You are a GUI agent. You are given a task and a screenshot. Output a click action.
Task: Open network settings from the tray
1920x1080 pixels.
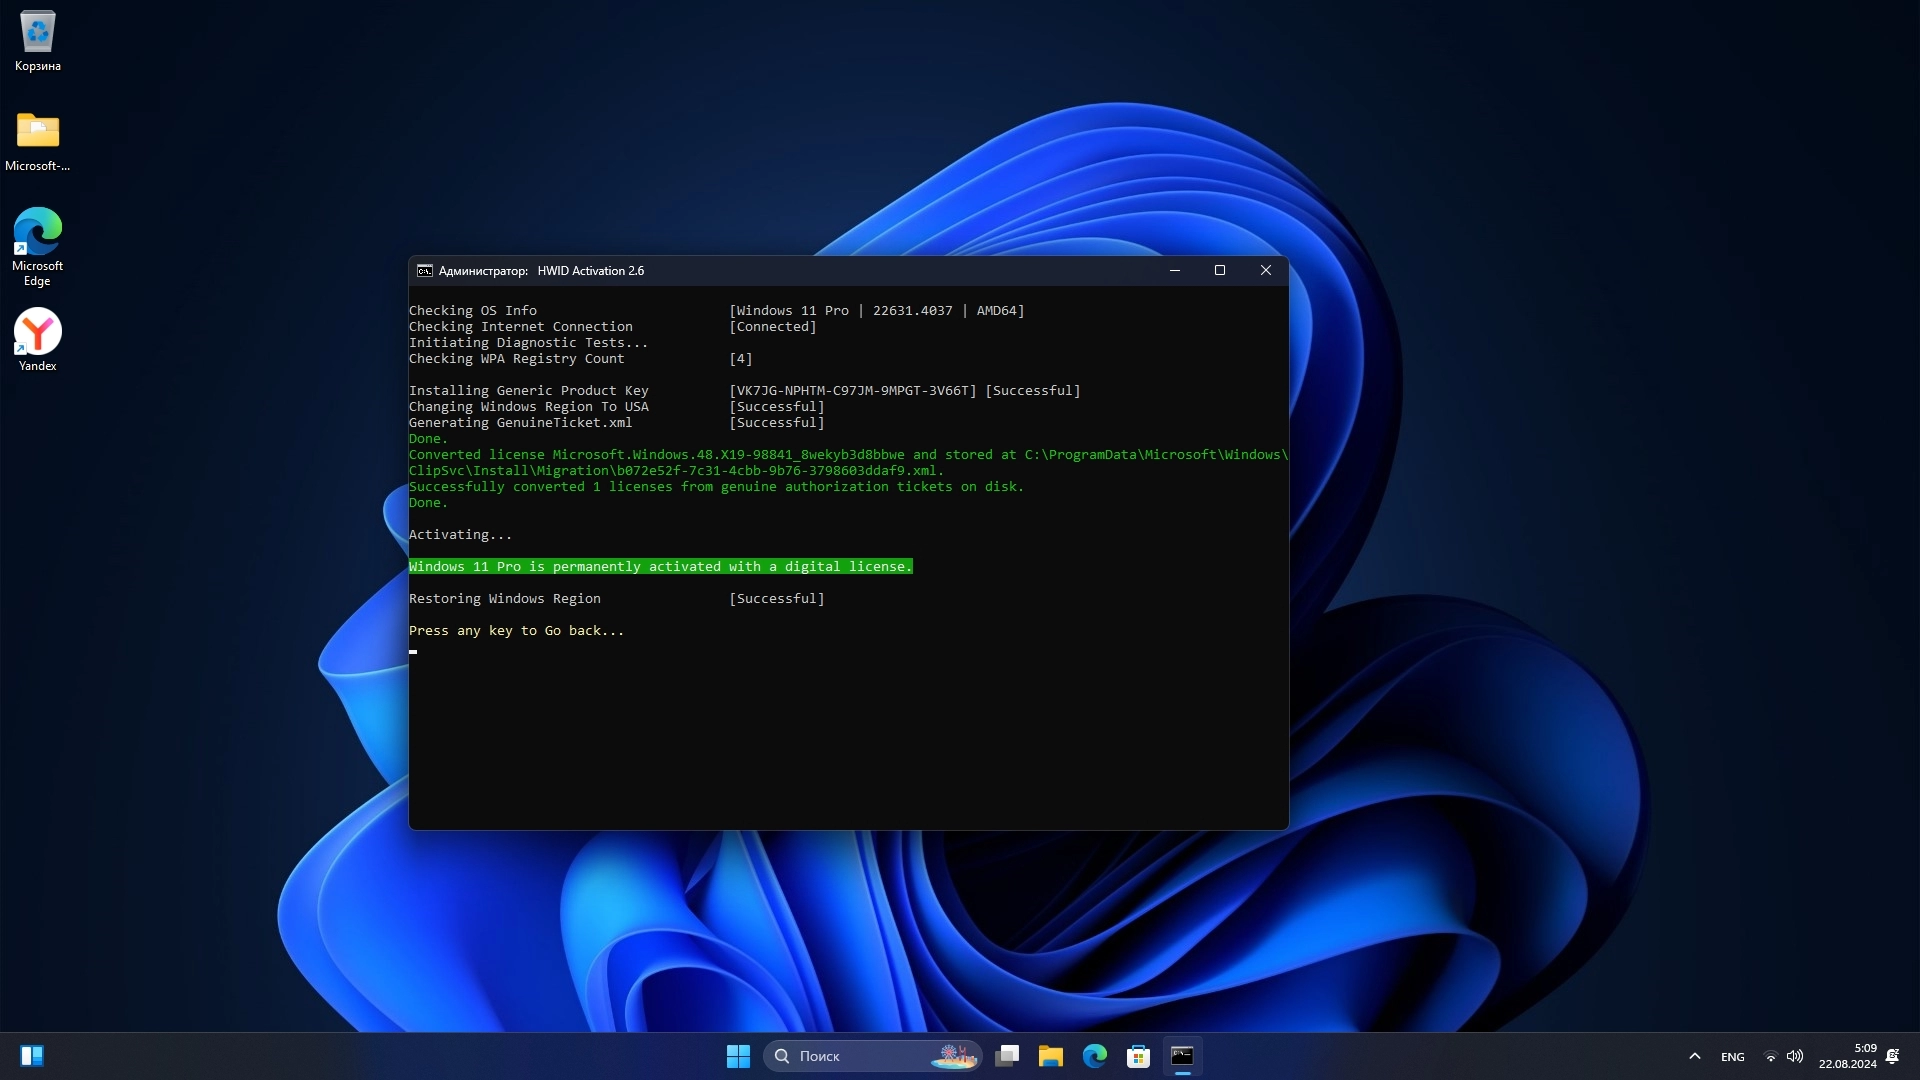(x=1770, y=1056)
